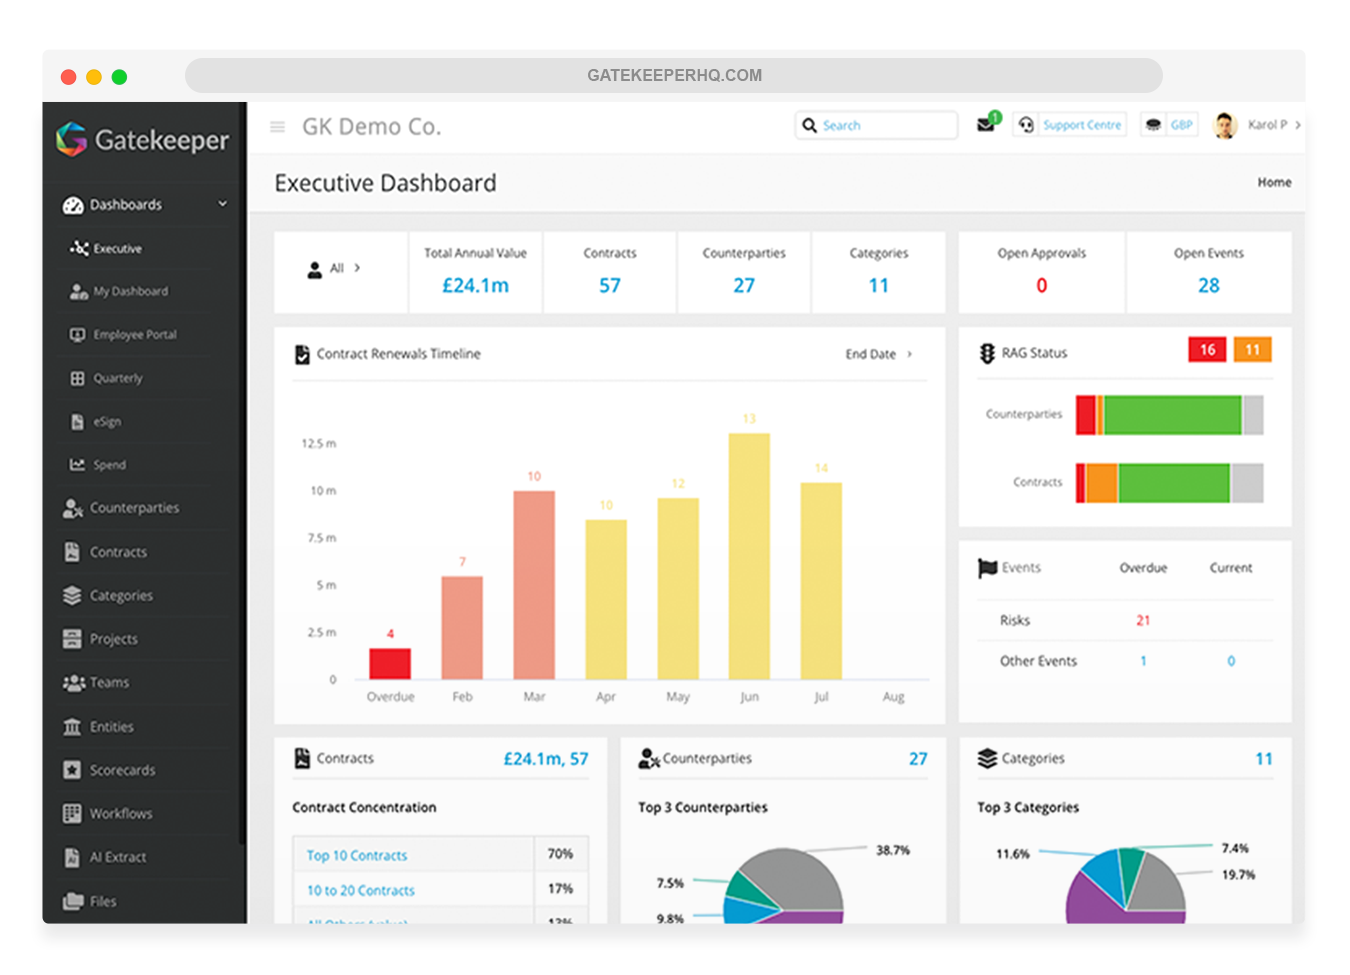Click the Home breadcrumb link

pyautogui.click(x=1274, y=182)
